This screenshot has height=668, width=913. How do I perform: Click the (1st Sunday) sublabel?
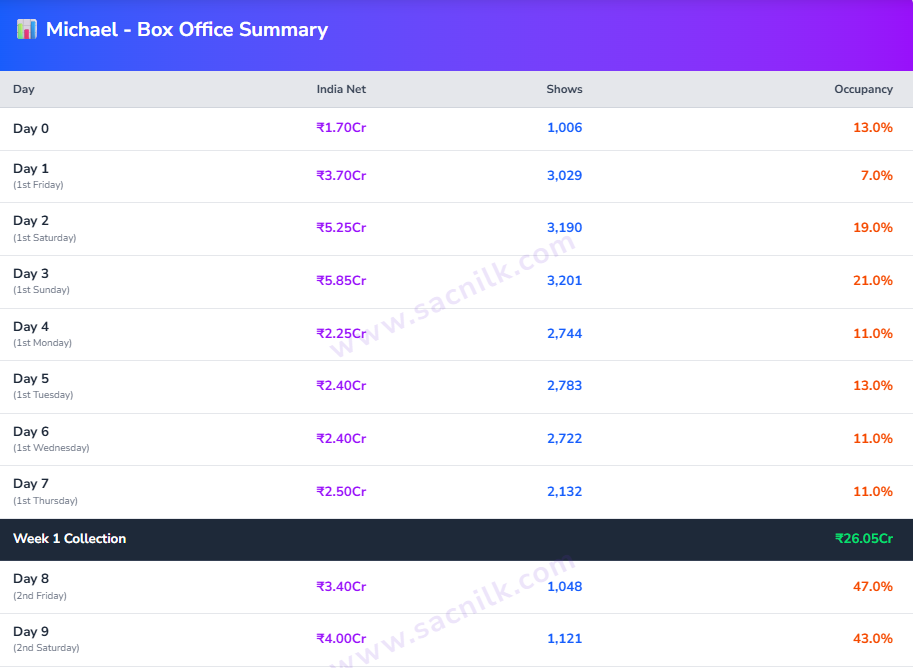41,289
